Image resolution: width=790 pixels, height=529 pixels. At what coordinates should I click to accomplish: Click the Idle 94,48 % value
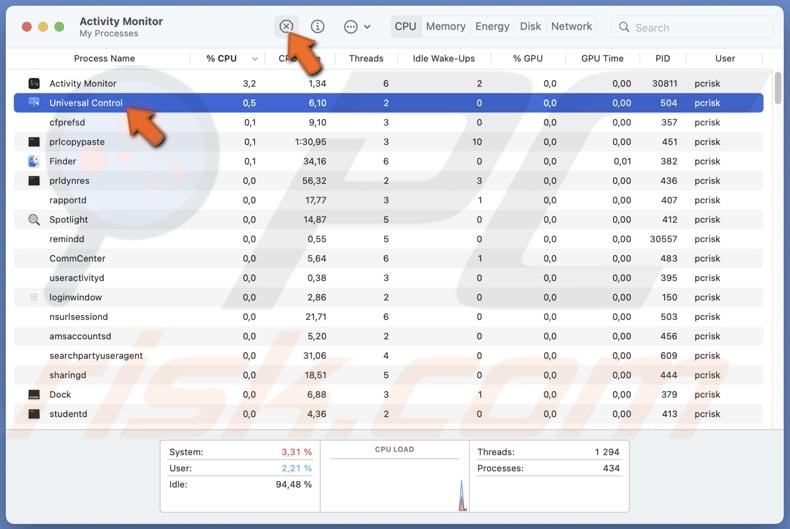294,485
